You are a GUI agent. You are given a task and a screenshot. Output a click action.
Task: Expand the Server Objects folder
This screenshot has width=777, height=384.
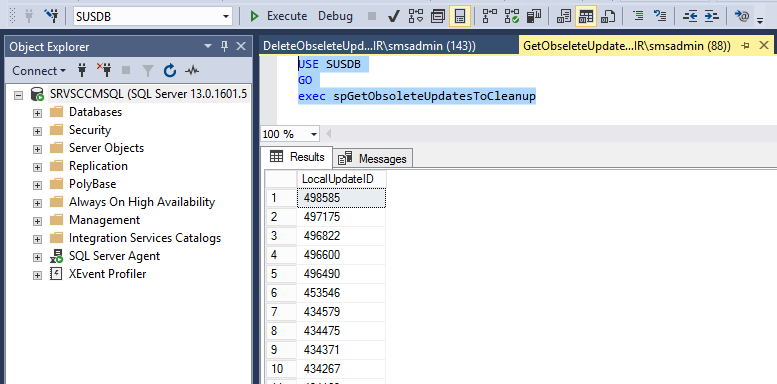pos(37,149)
